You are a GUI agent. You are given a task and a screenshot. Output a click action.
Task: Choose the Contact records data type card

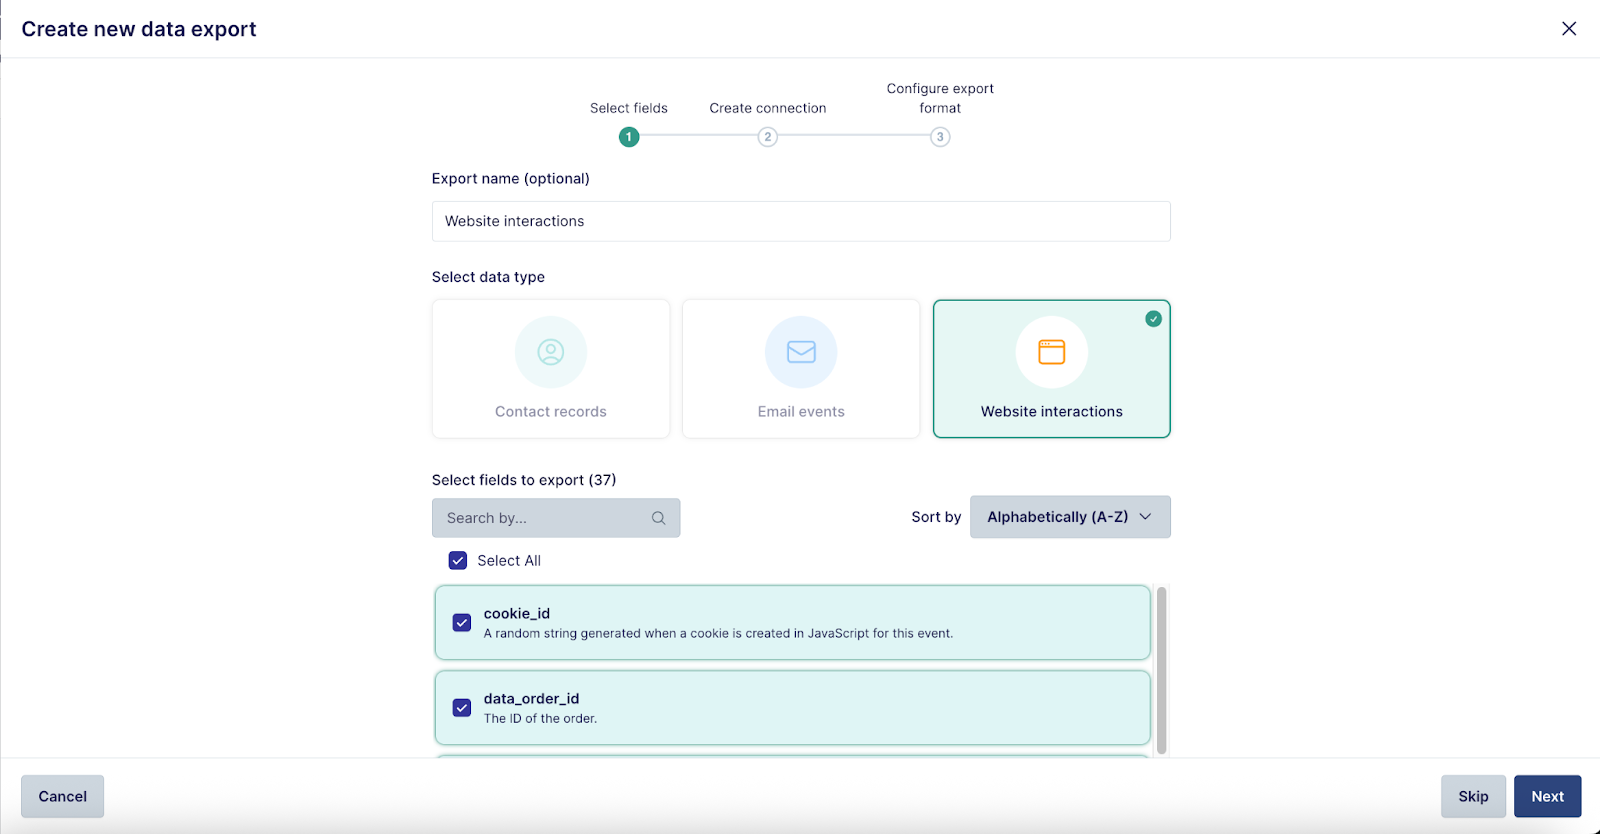(551, 369)
